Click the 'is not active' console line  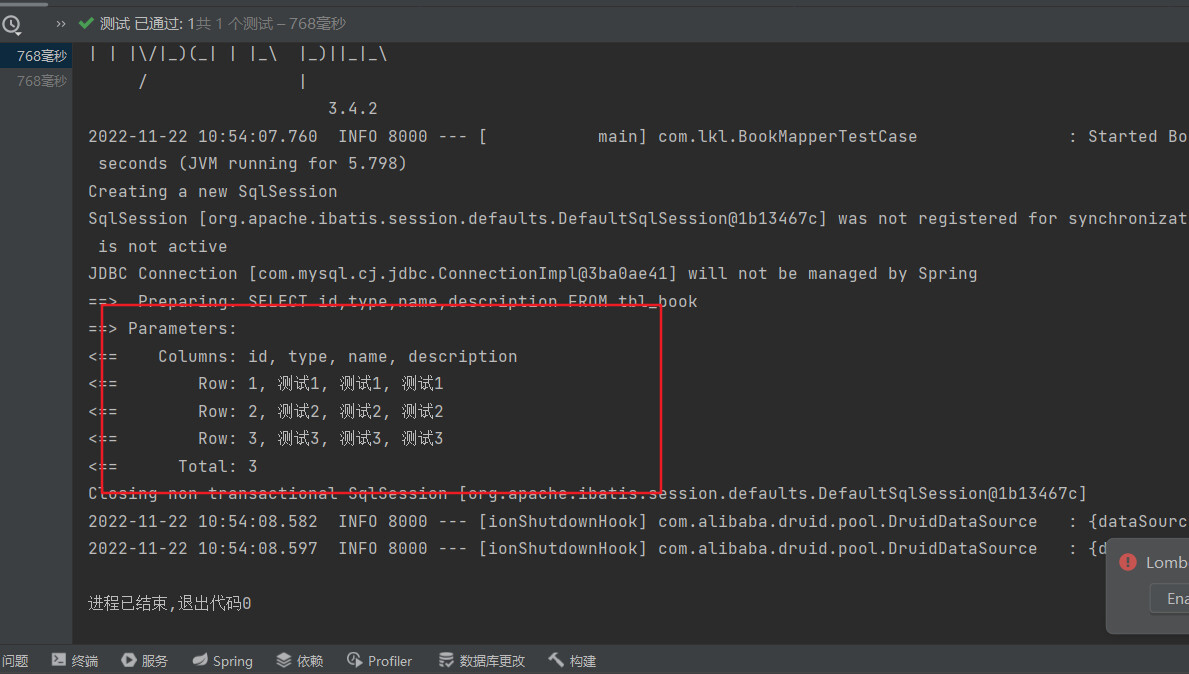pos(162,246)
